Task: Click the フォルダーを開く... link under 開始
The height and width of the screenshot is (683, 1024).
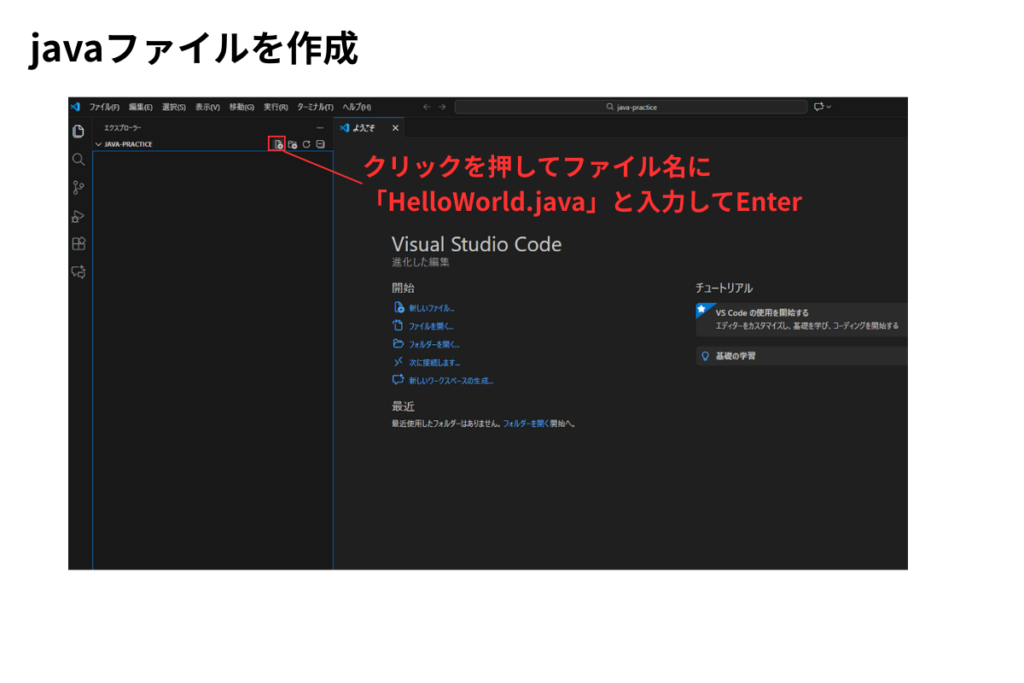Action: coord(434,344)
